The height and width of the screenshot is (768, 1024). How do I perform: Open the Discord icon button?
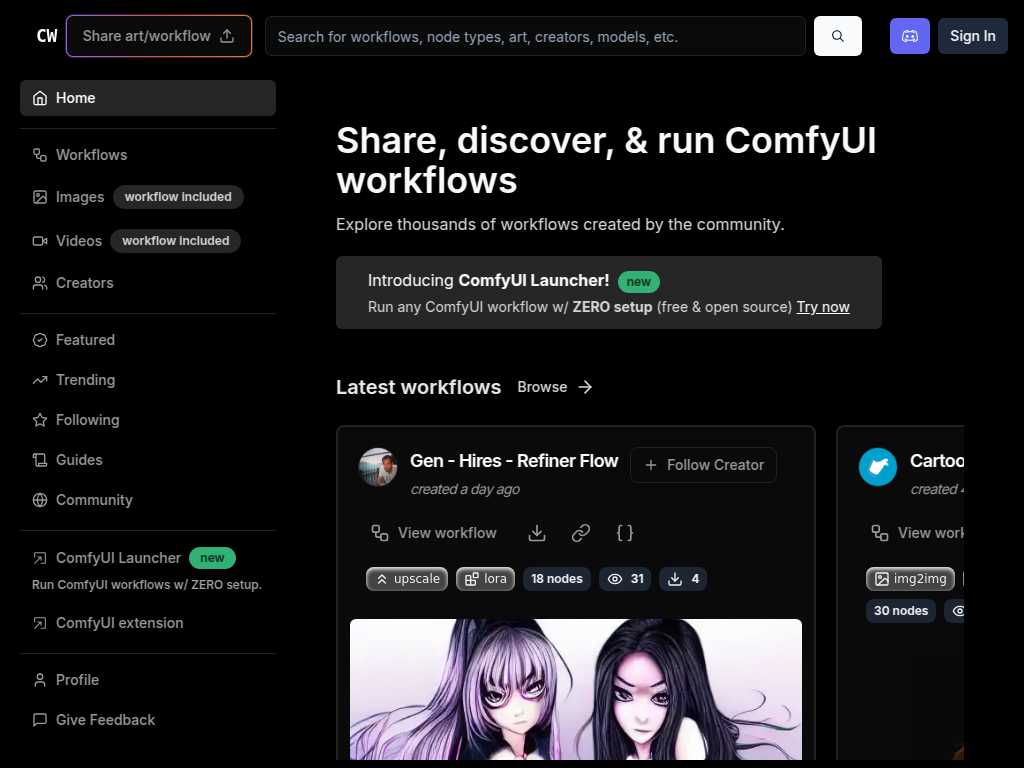pos(910,36)
